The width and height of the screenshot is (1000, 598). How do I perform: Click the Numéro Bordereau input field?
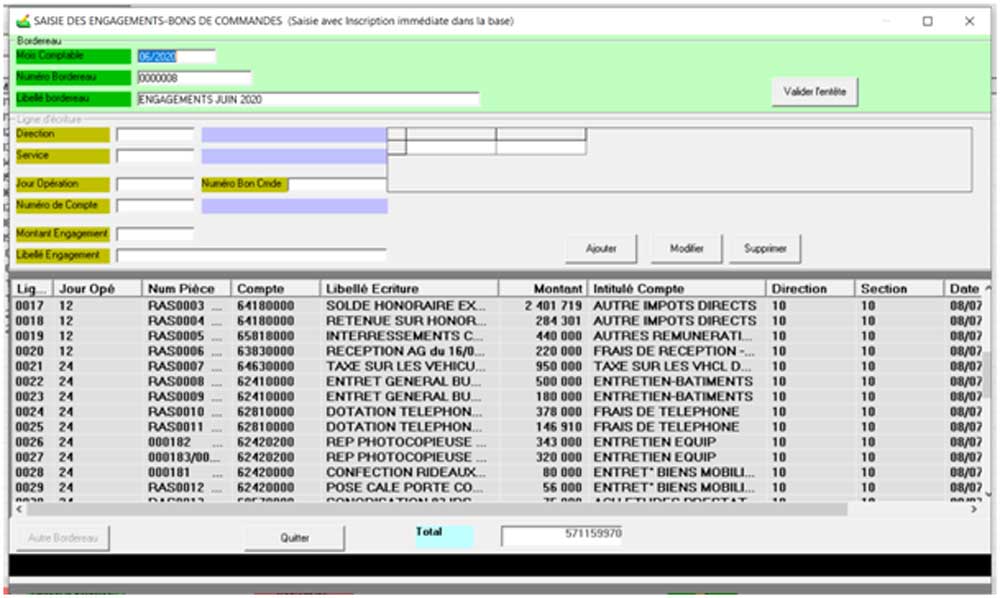tap(194, 78)
